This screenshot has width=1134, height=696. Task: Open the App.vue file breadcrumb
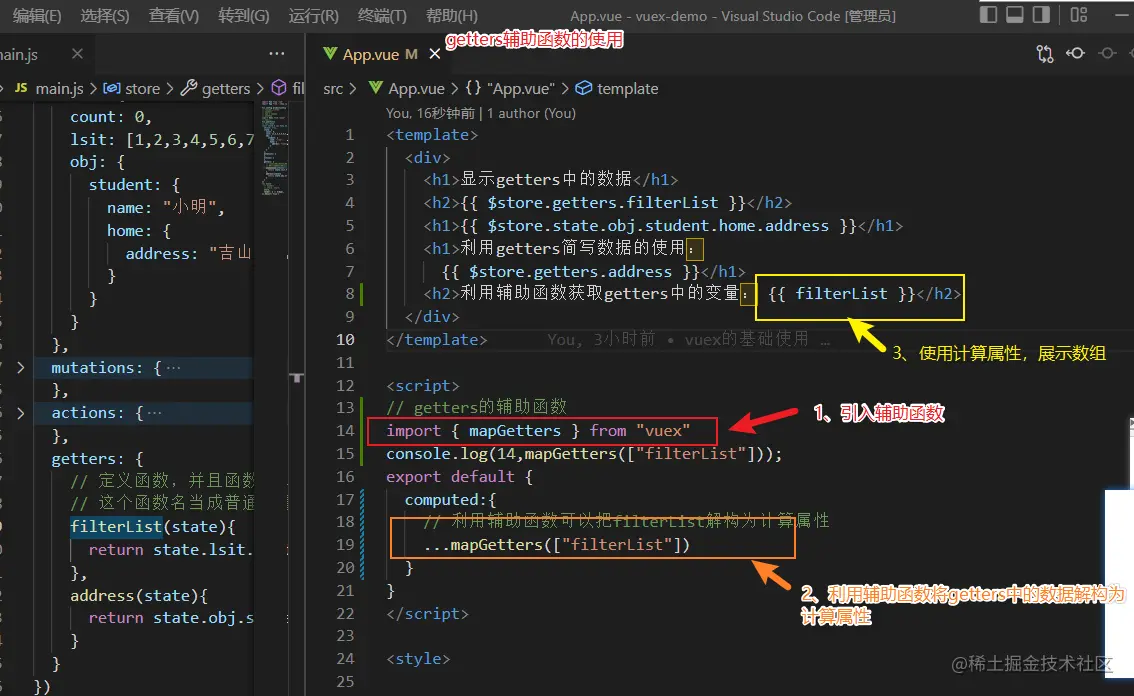417,88
